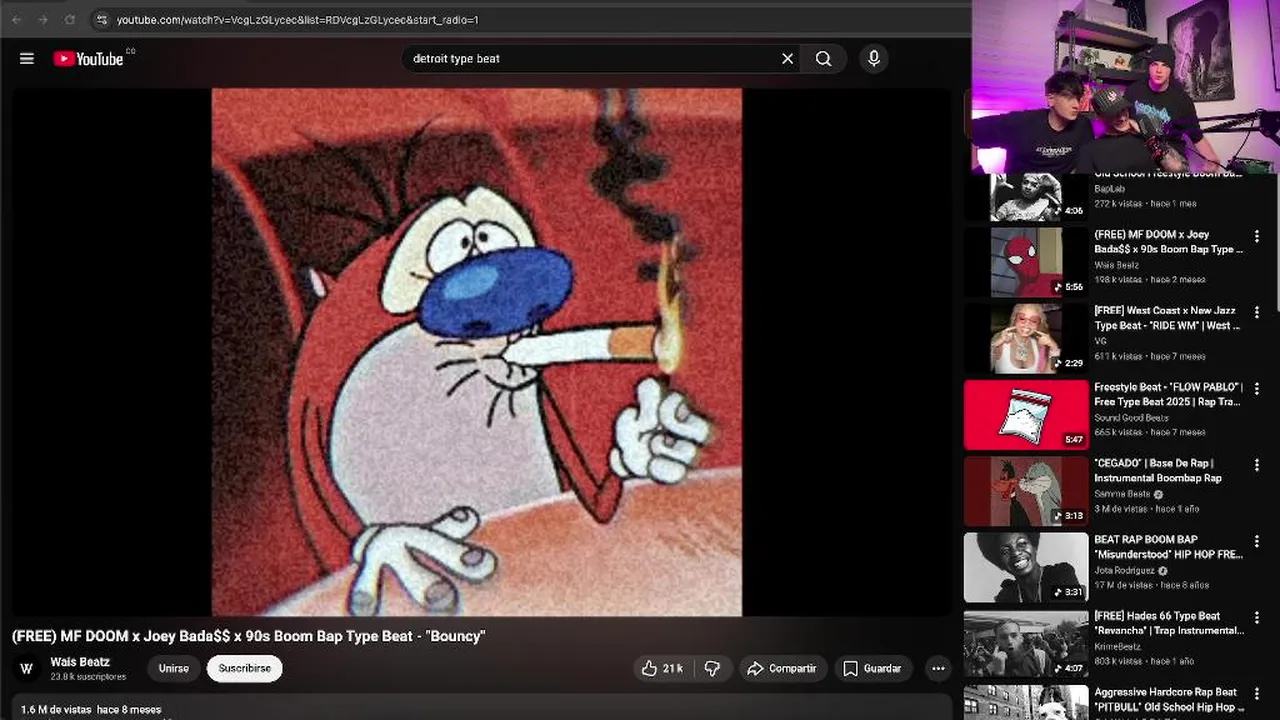Open the 'Freestyle Beat - FLOW PABLO' title
Image resolution: width=1280 pixels, height=720 pixels.
[1168, 394]
